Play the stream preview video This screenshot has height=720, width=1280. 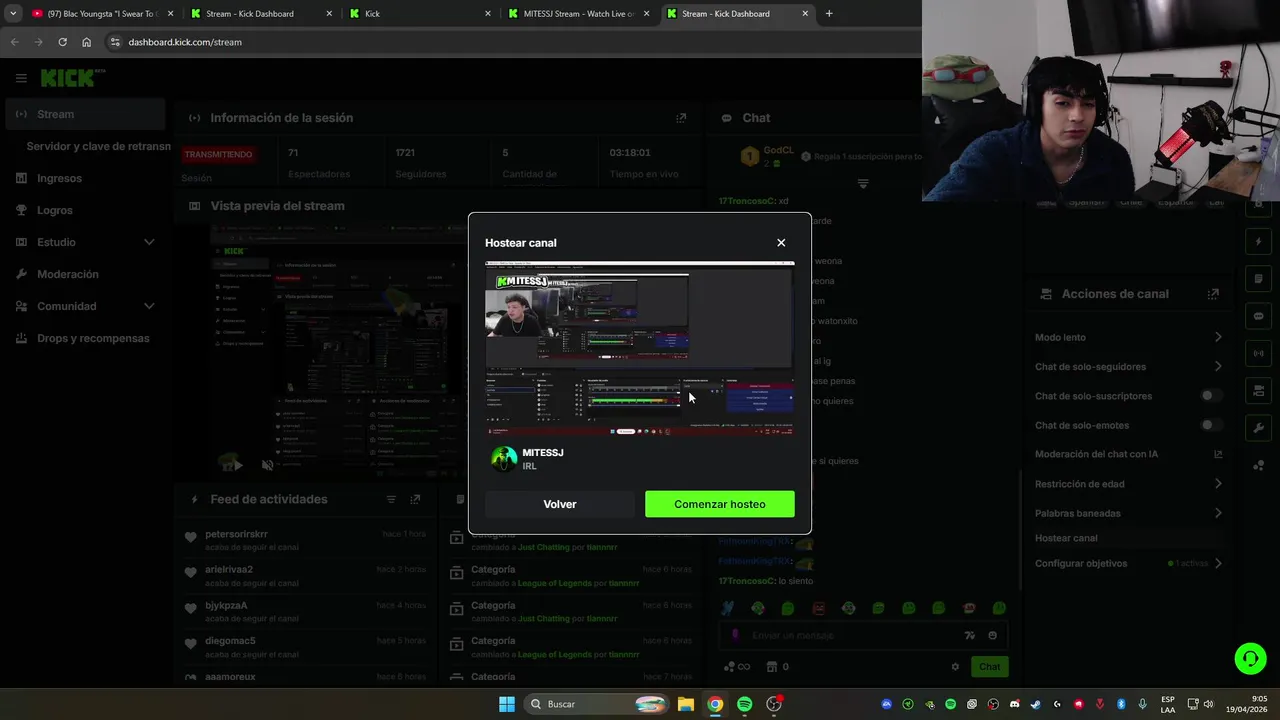[237, 465]
